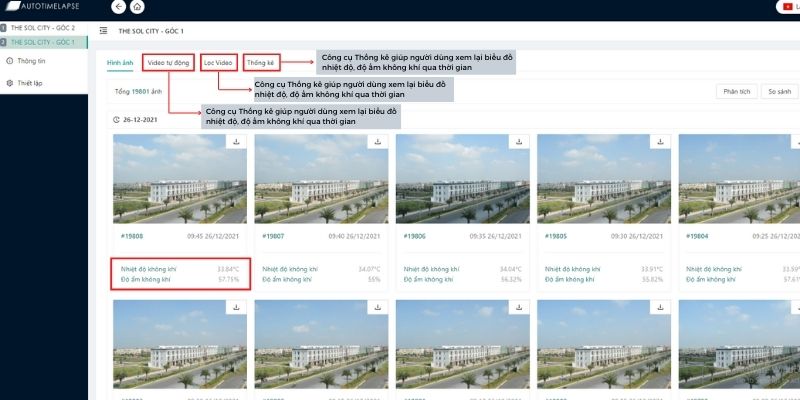Download image #19807
Viewport: 800px width, 400px height.
point(378,142)
